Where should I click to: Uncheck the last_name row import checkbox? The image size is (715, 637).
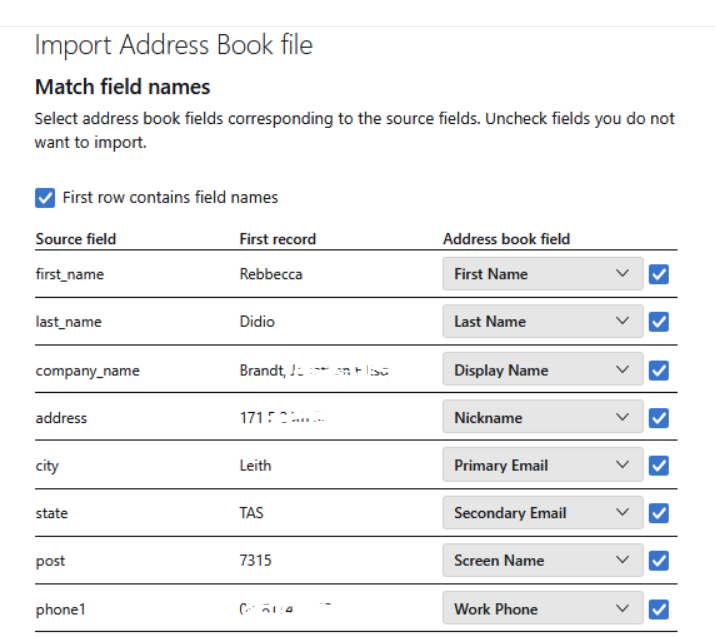658,322
